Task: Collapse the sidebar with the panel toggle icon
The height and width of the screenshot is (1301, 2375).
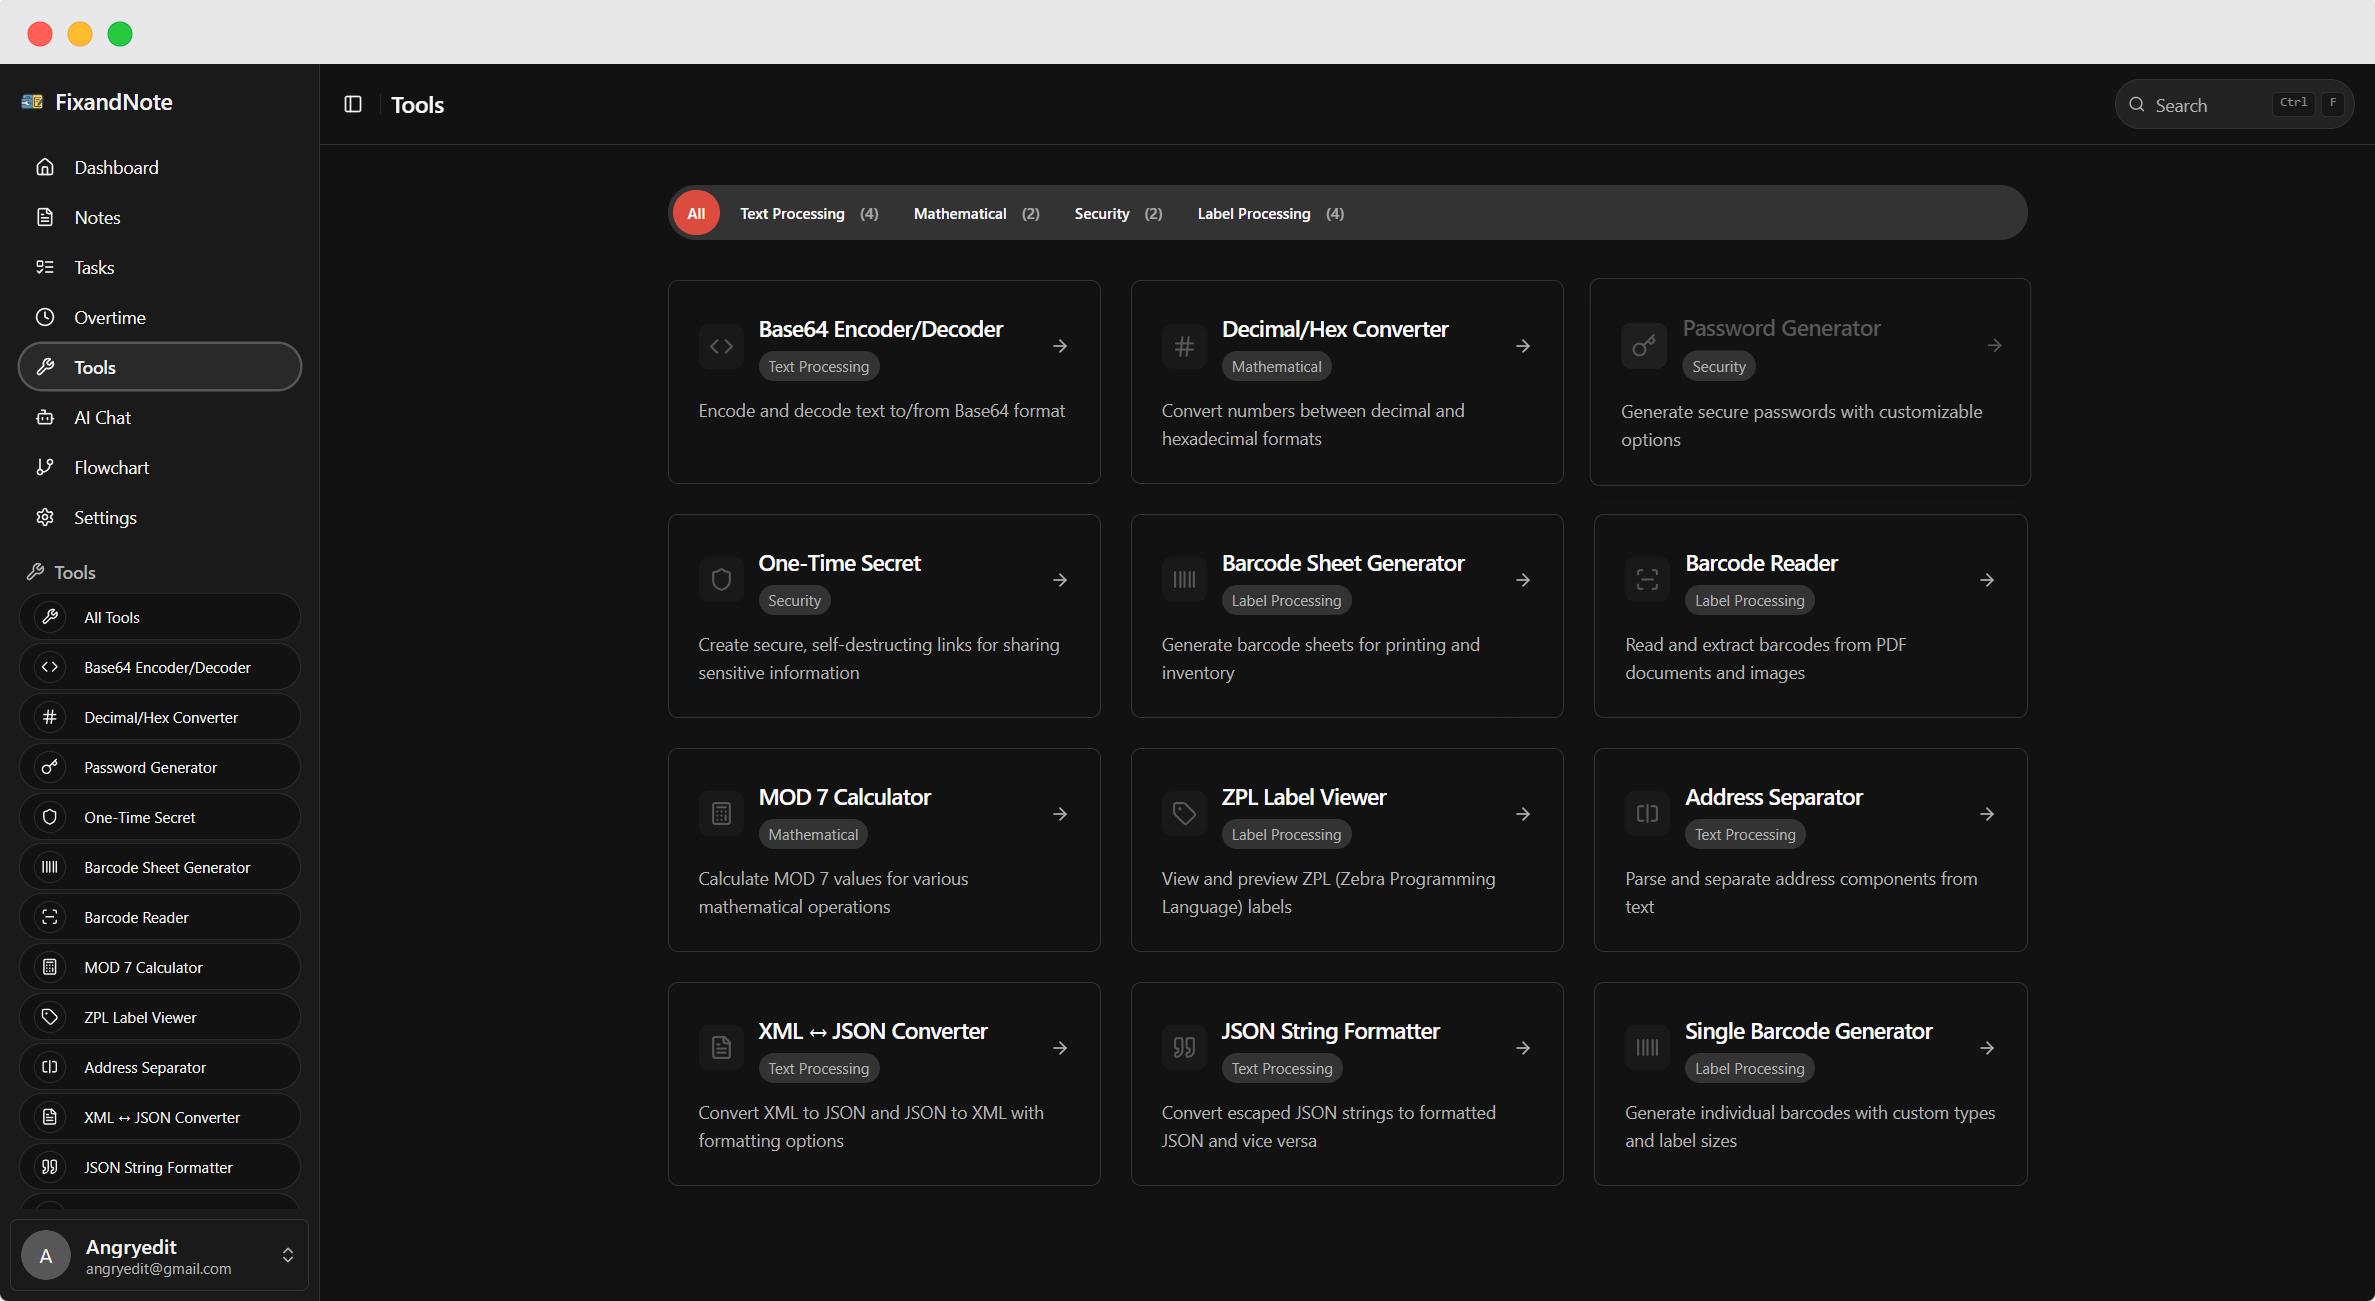Action: 352,104
